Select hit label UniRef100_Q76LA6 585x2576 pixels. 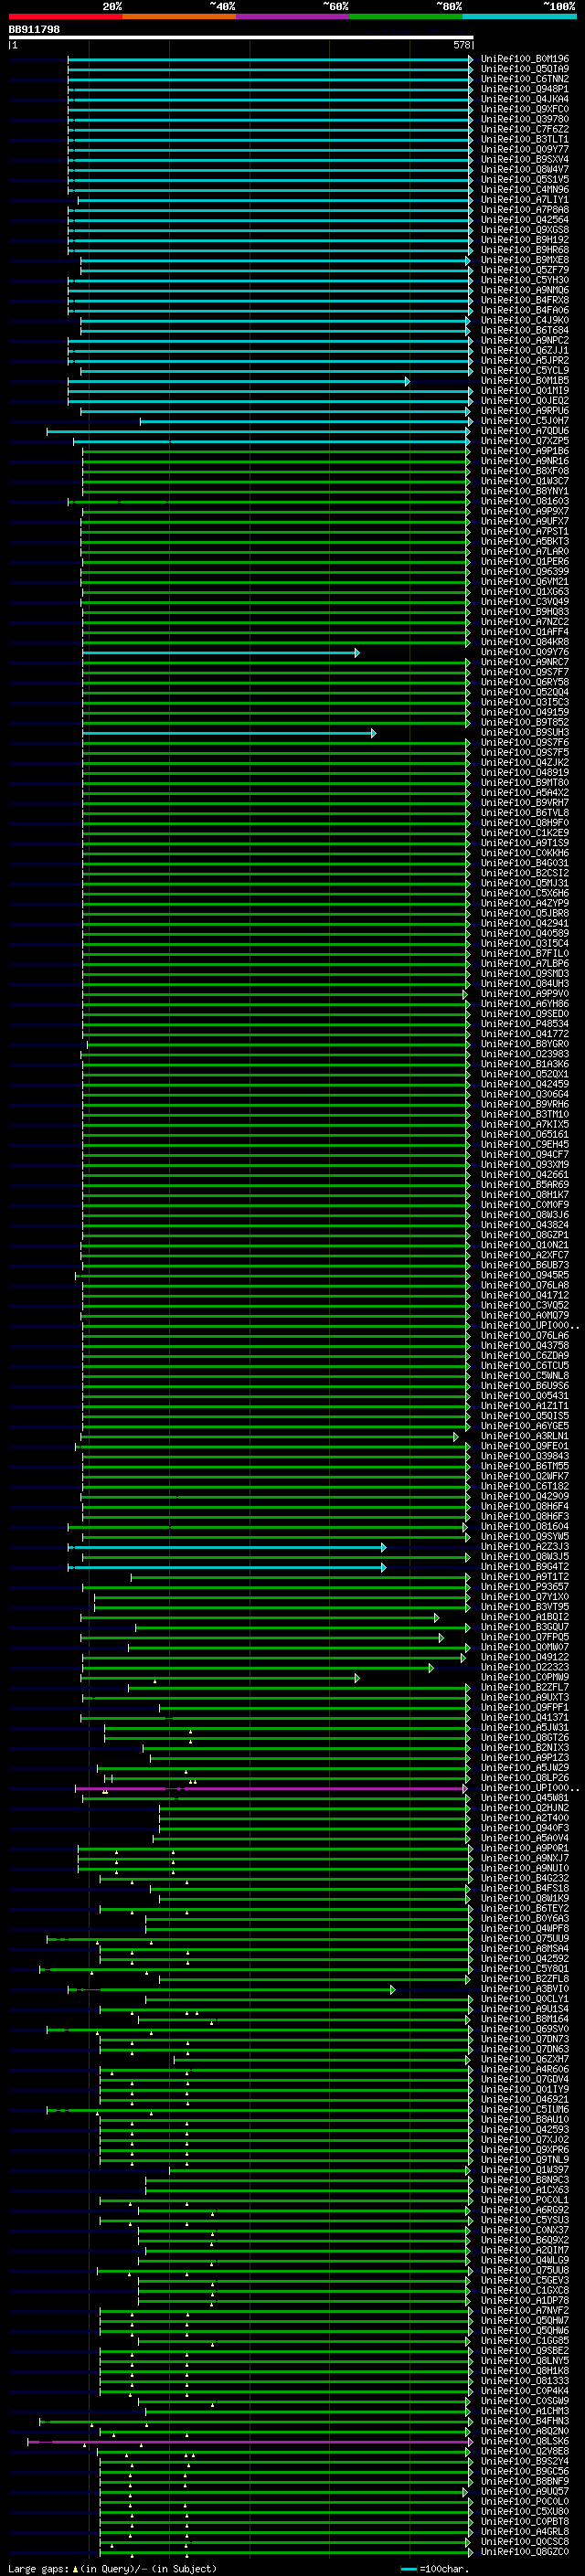coord(525,1336)
